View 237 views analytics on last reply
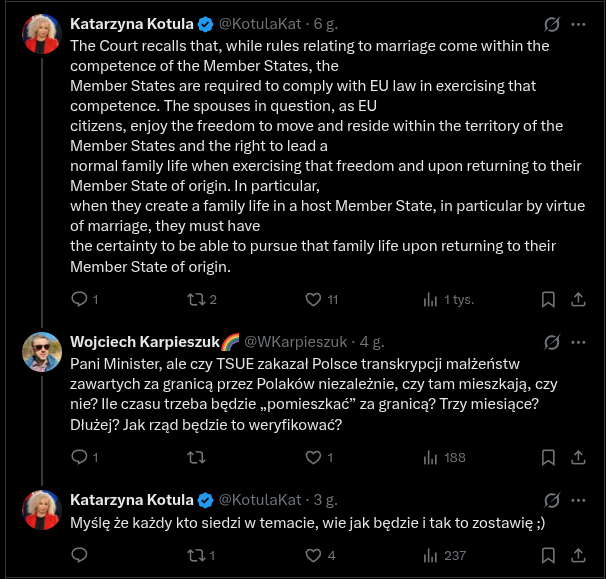The width and height of the screenshot is (606, 579). 431,555
